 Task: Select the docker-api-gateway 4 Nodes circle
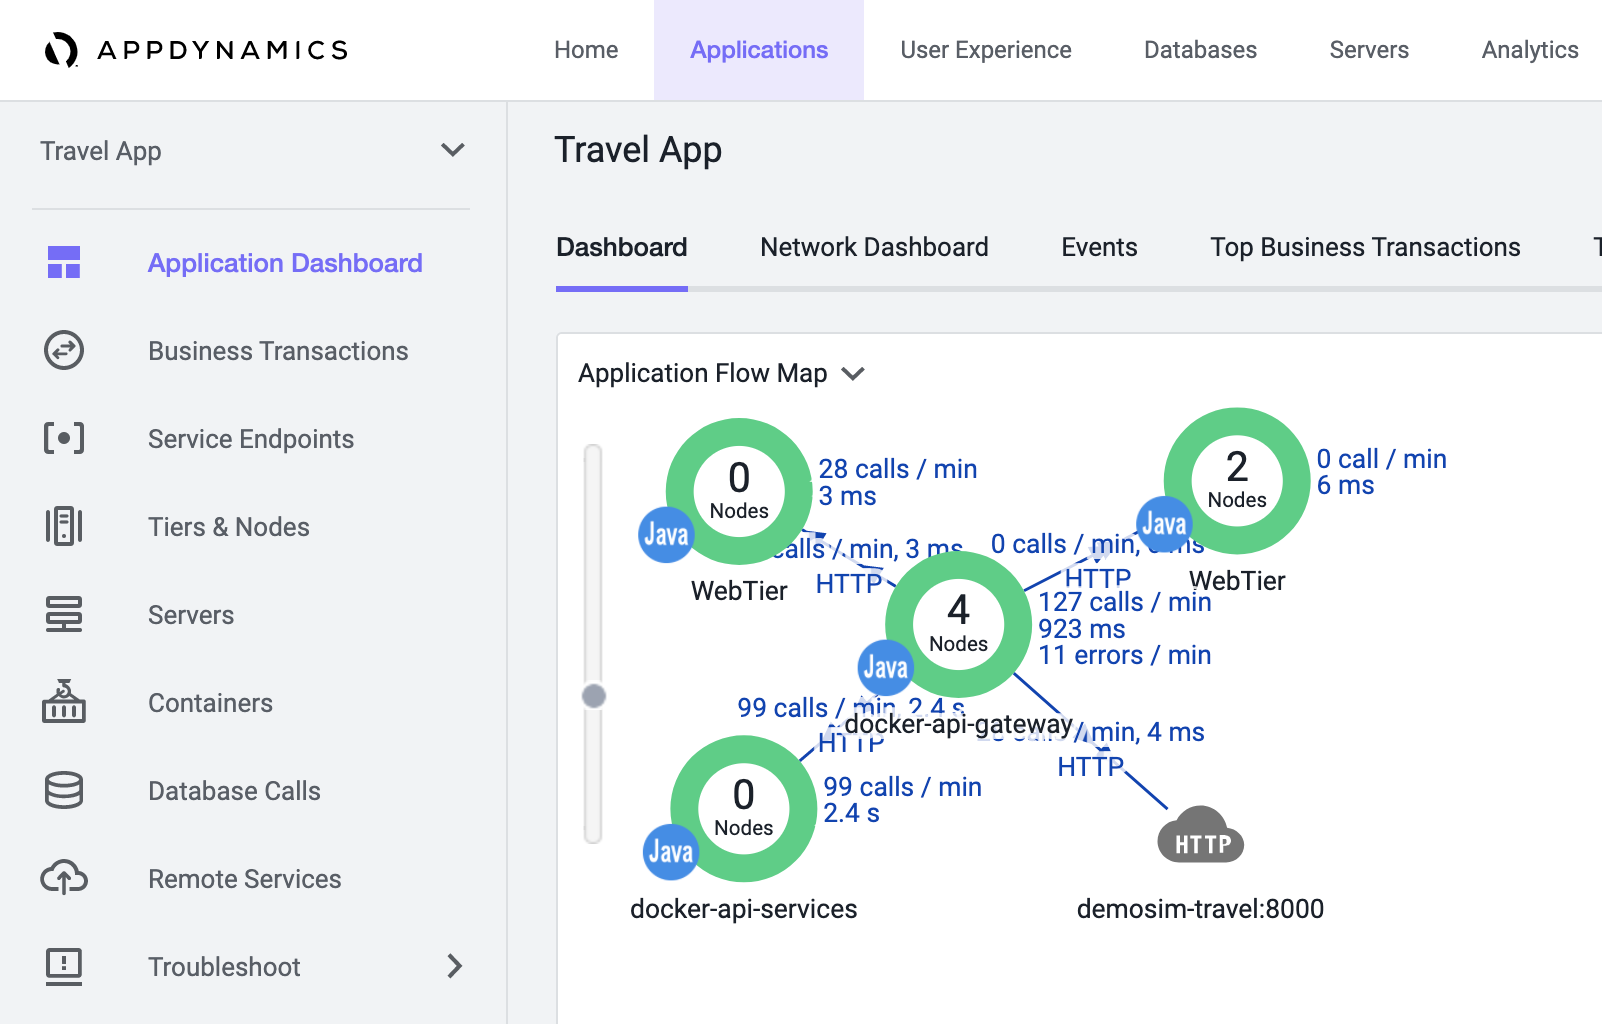click(958, 624)
